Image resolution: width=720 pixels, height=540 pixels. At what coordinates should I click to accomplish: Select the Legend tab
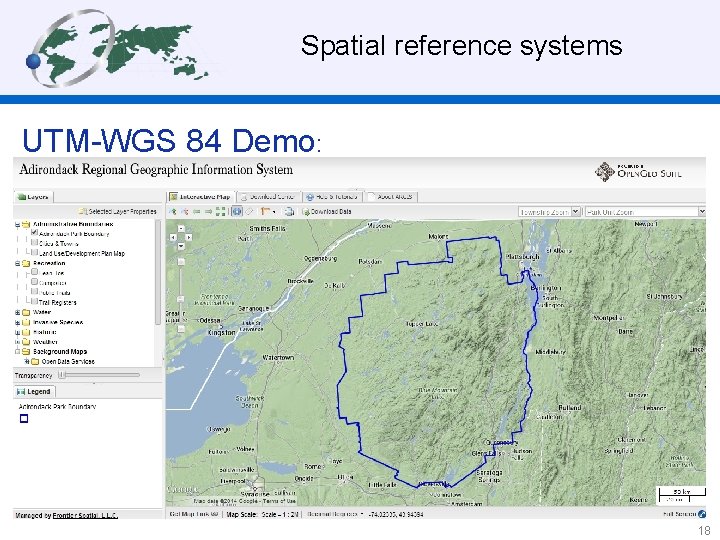pos(34,392)
